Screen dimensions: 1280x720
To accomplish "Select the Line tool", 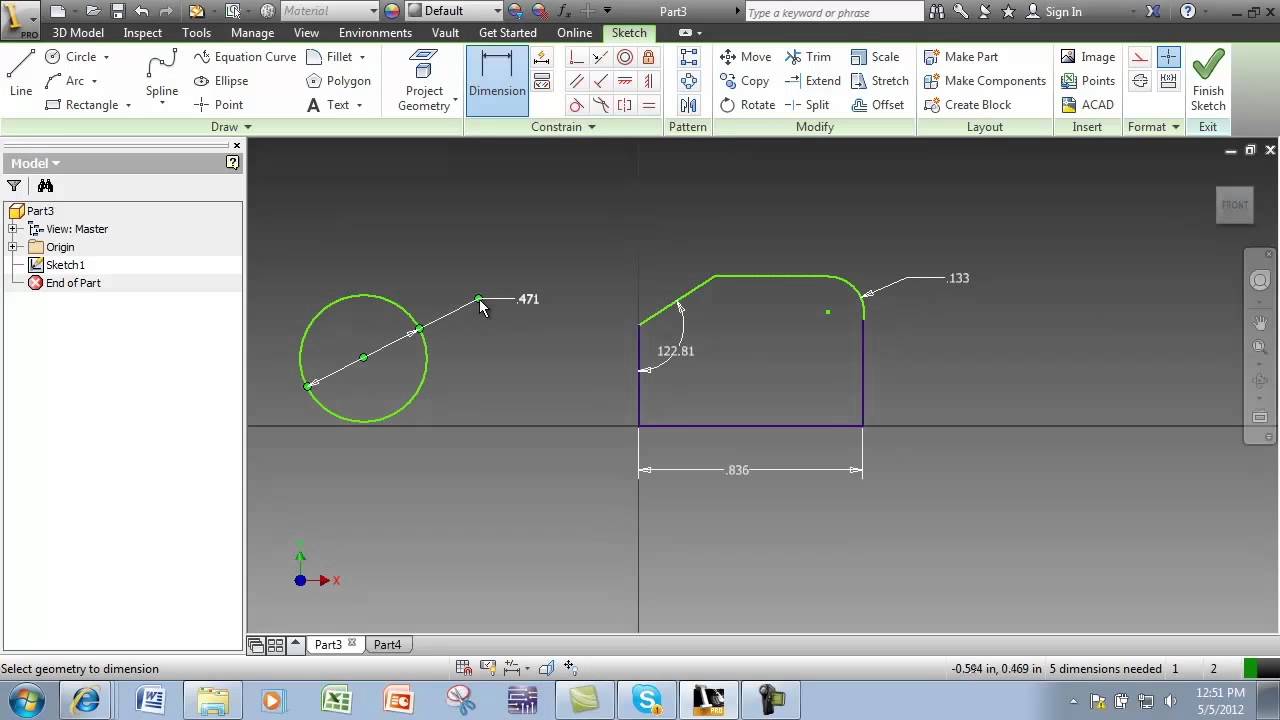I will [x=21, y=73].
